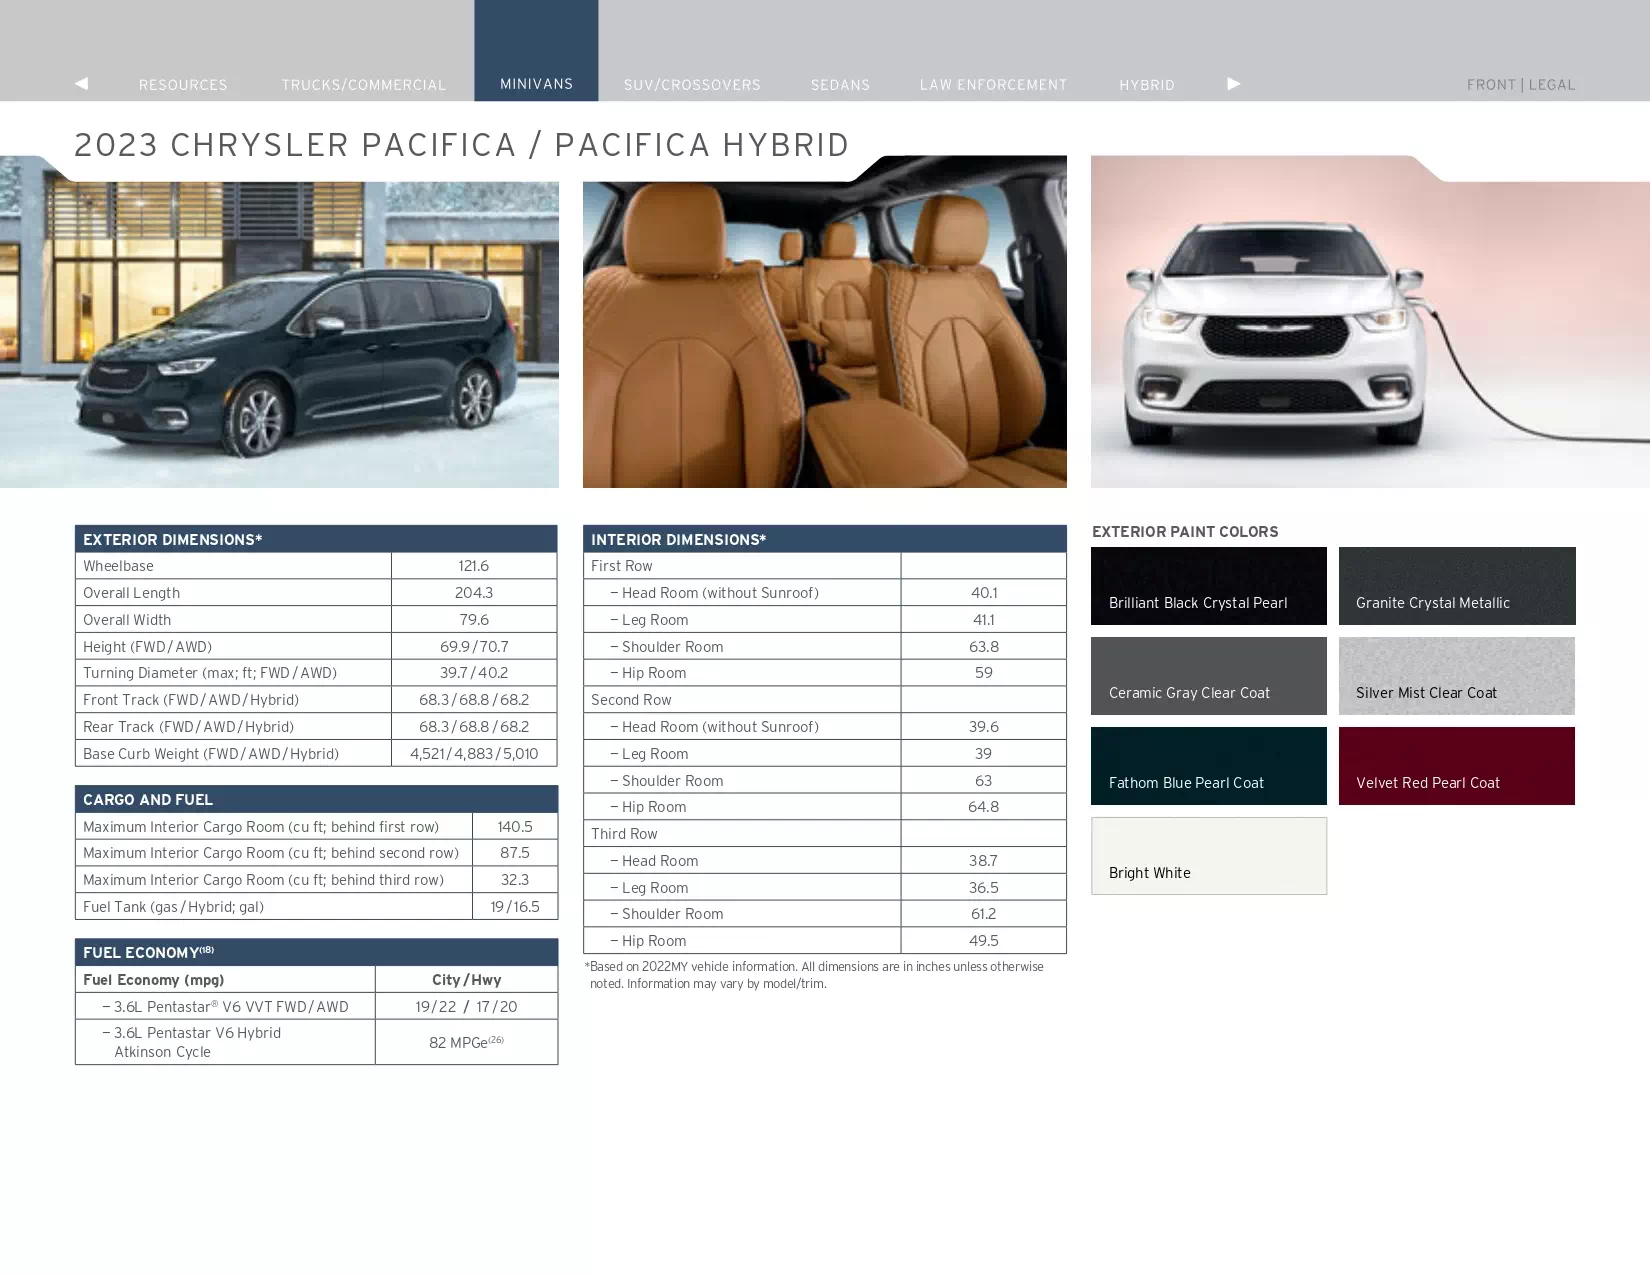Click the City/Hwy column header
The image size is (1650, 1275).
click(x=467, y=980)
